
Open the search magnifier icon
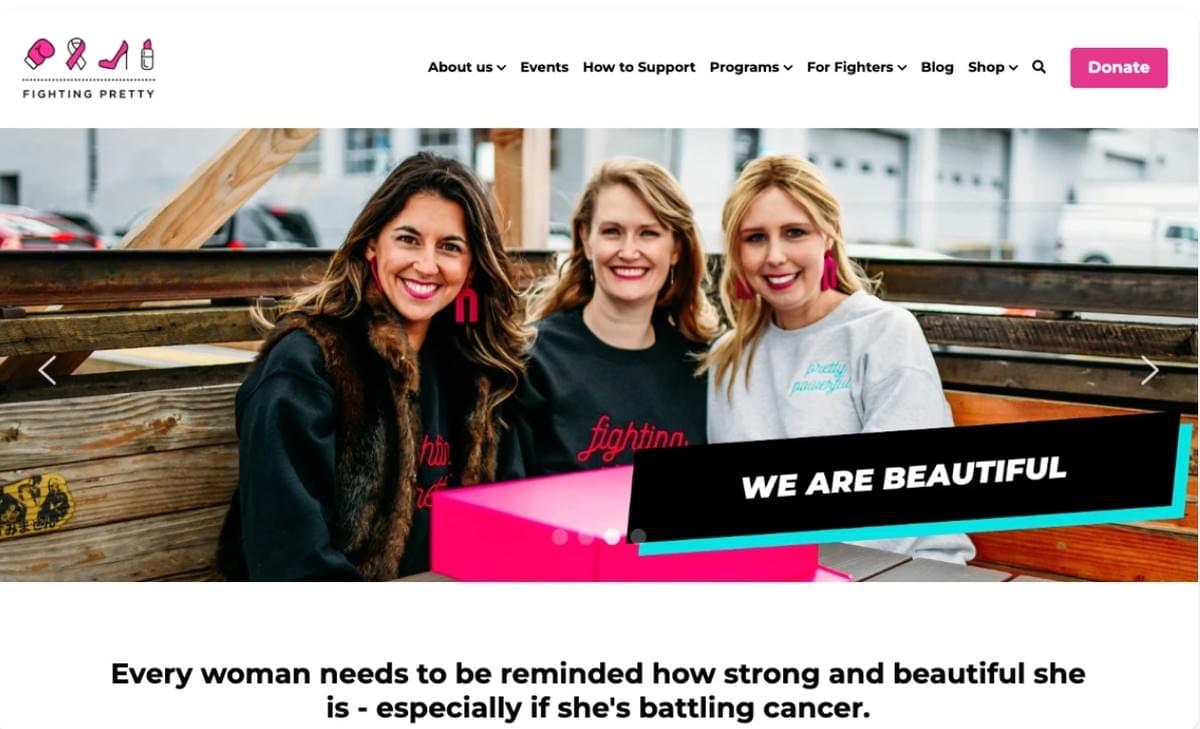tap(1039, 67)
